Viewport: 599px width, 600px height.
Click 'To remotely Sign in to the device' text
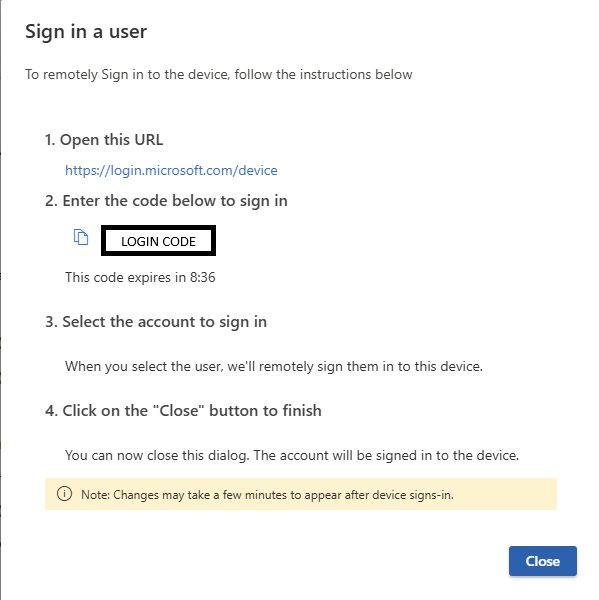(x=219, y=74)
